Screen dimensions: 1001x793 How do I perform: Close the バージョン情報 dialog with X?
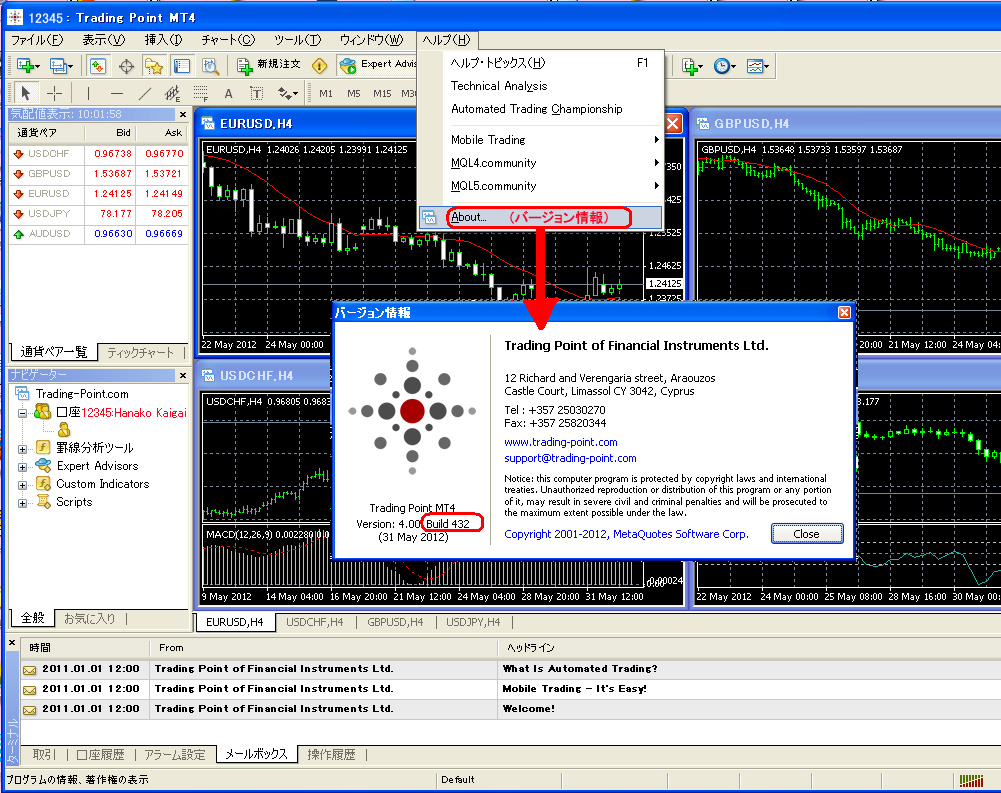pyautogui.click(x=844, y=312)
